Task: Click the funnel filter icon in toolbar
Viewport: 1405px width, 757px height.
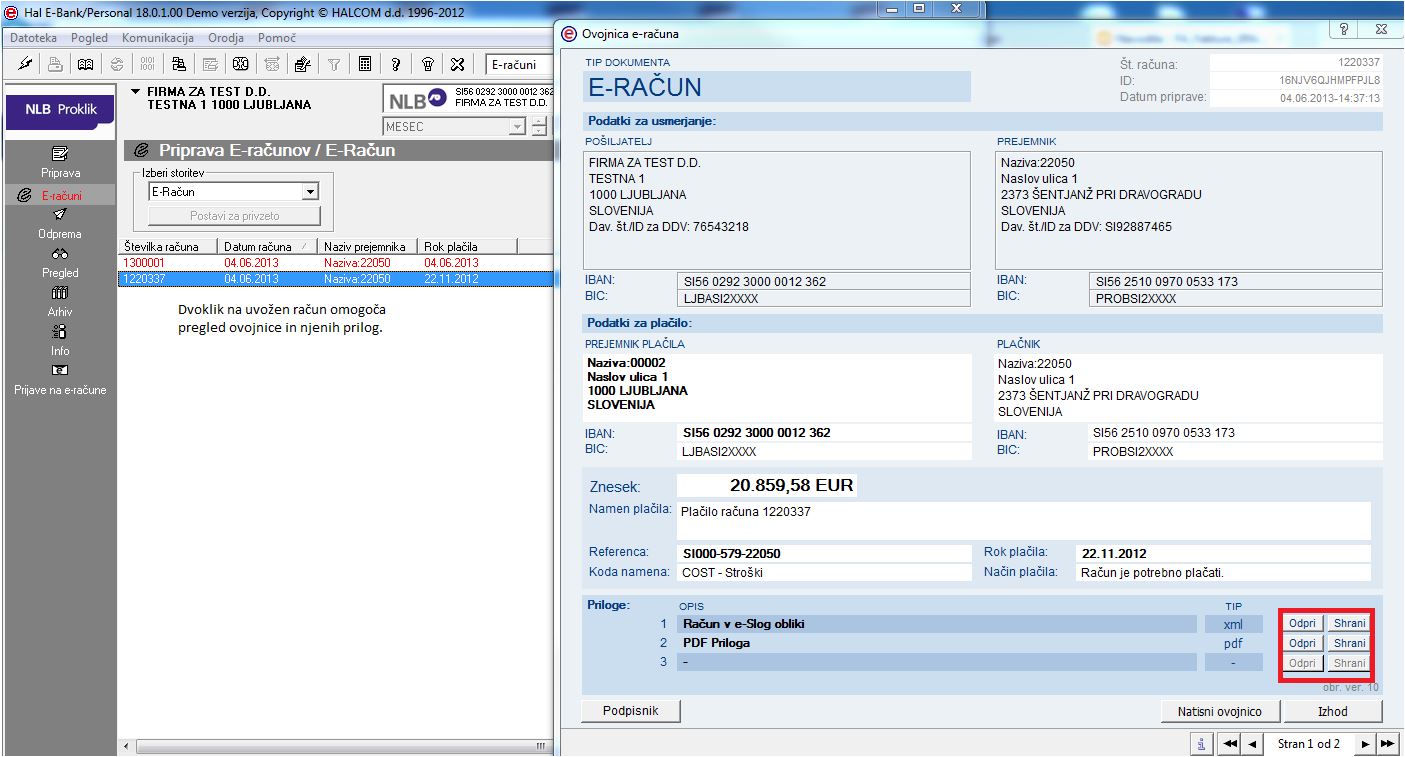Action: [x=334, y=64]
